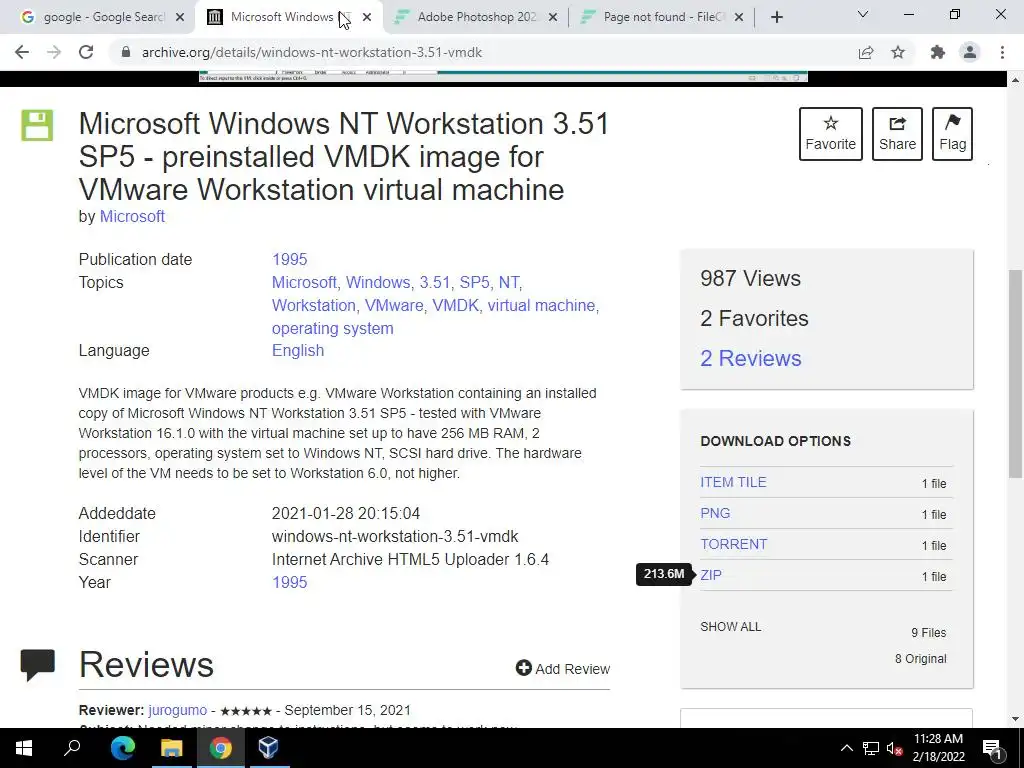Viewport: 1024px width, 768px height.
Task: Click the page vertical scrollbar thumb
Action: (x=1015, y=372)
